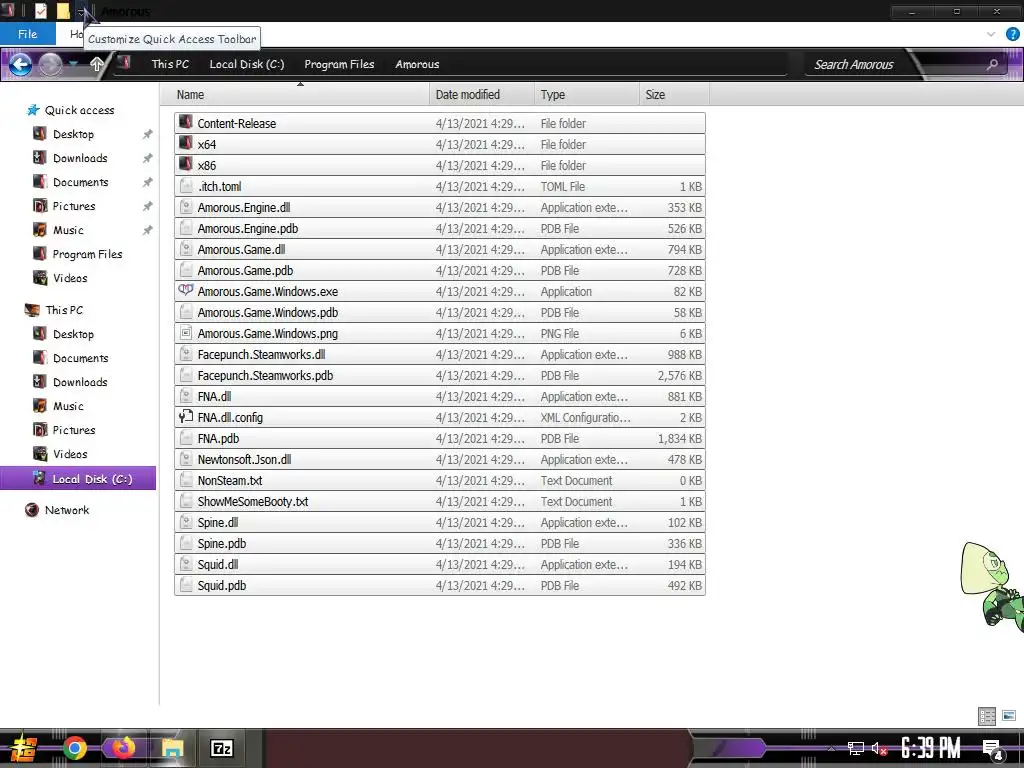Select Spine.dll file

[x=440, y=522]
